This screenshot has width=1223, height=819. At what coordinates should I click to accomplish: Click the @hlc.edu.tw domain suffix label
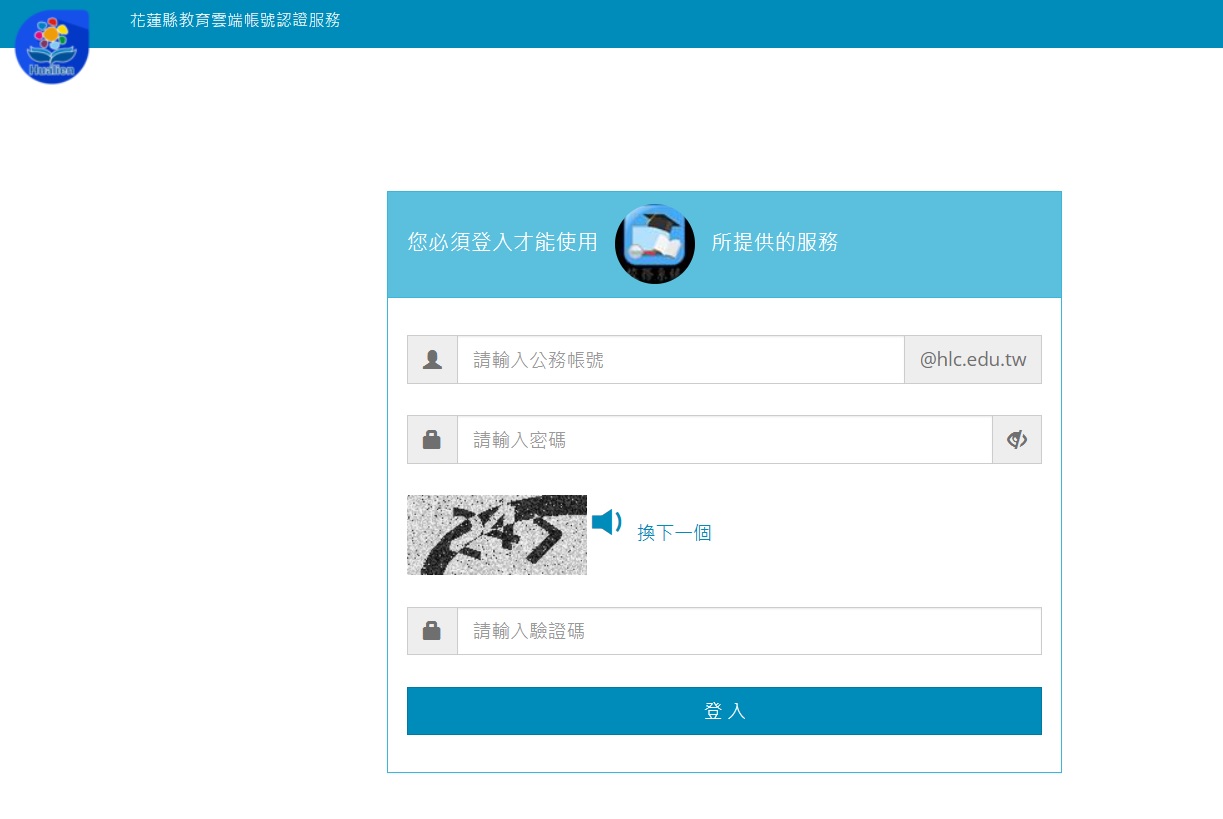click(972, 360)
